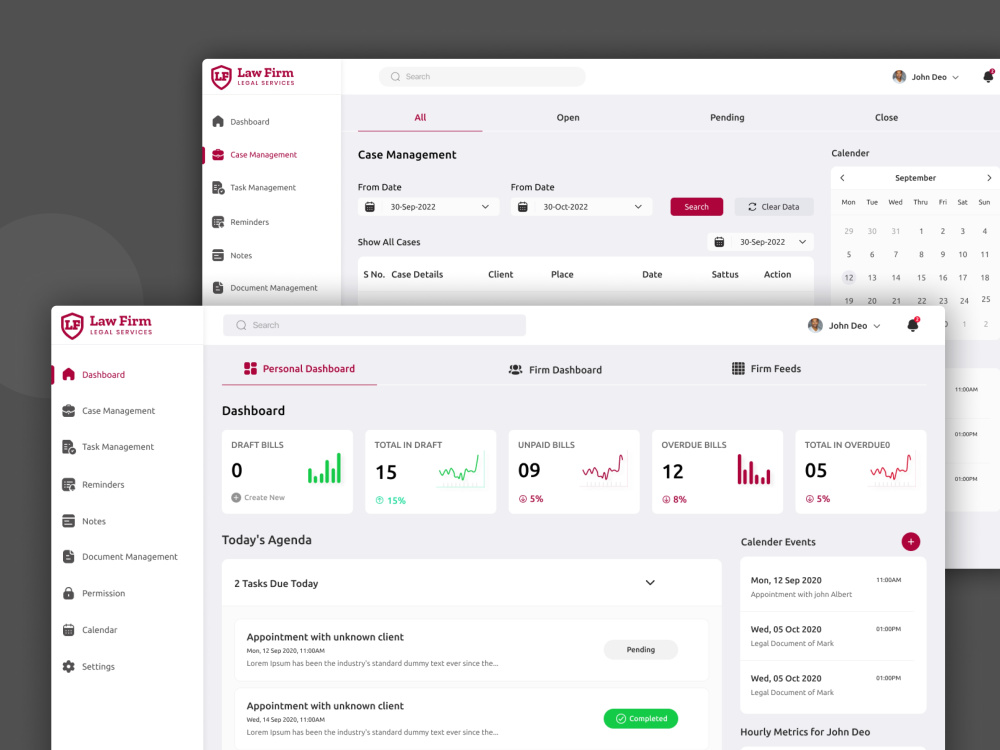The width and height of the screenshot is (1000, 750).
Task: Switch to Firm Feeds tab
Action: [x=766, y=369]
